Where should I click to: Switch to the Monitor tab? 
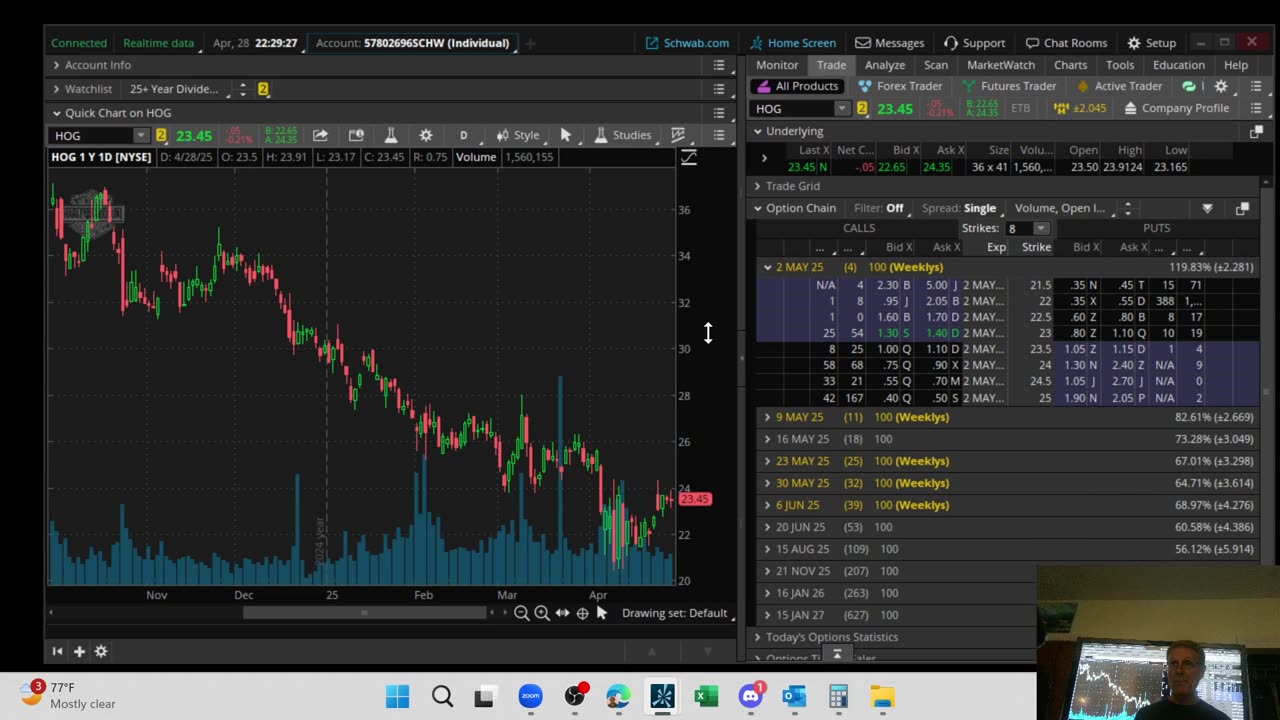[777, 65]
